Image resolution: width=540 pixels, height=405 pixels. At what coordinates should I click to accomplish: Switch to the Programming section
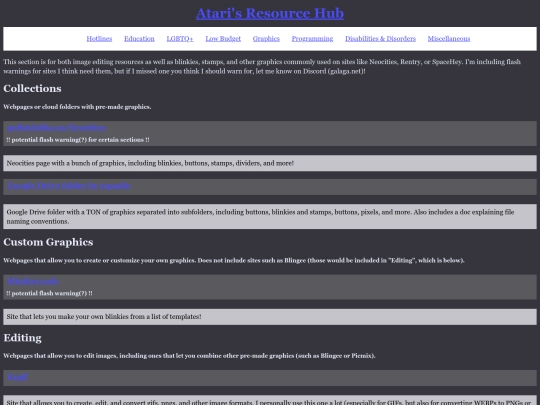coord(312,39)
